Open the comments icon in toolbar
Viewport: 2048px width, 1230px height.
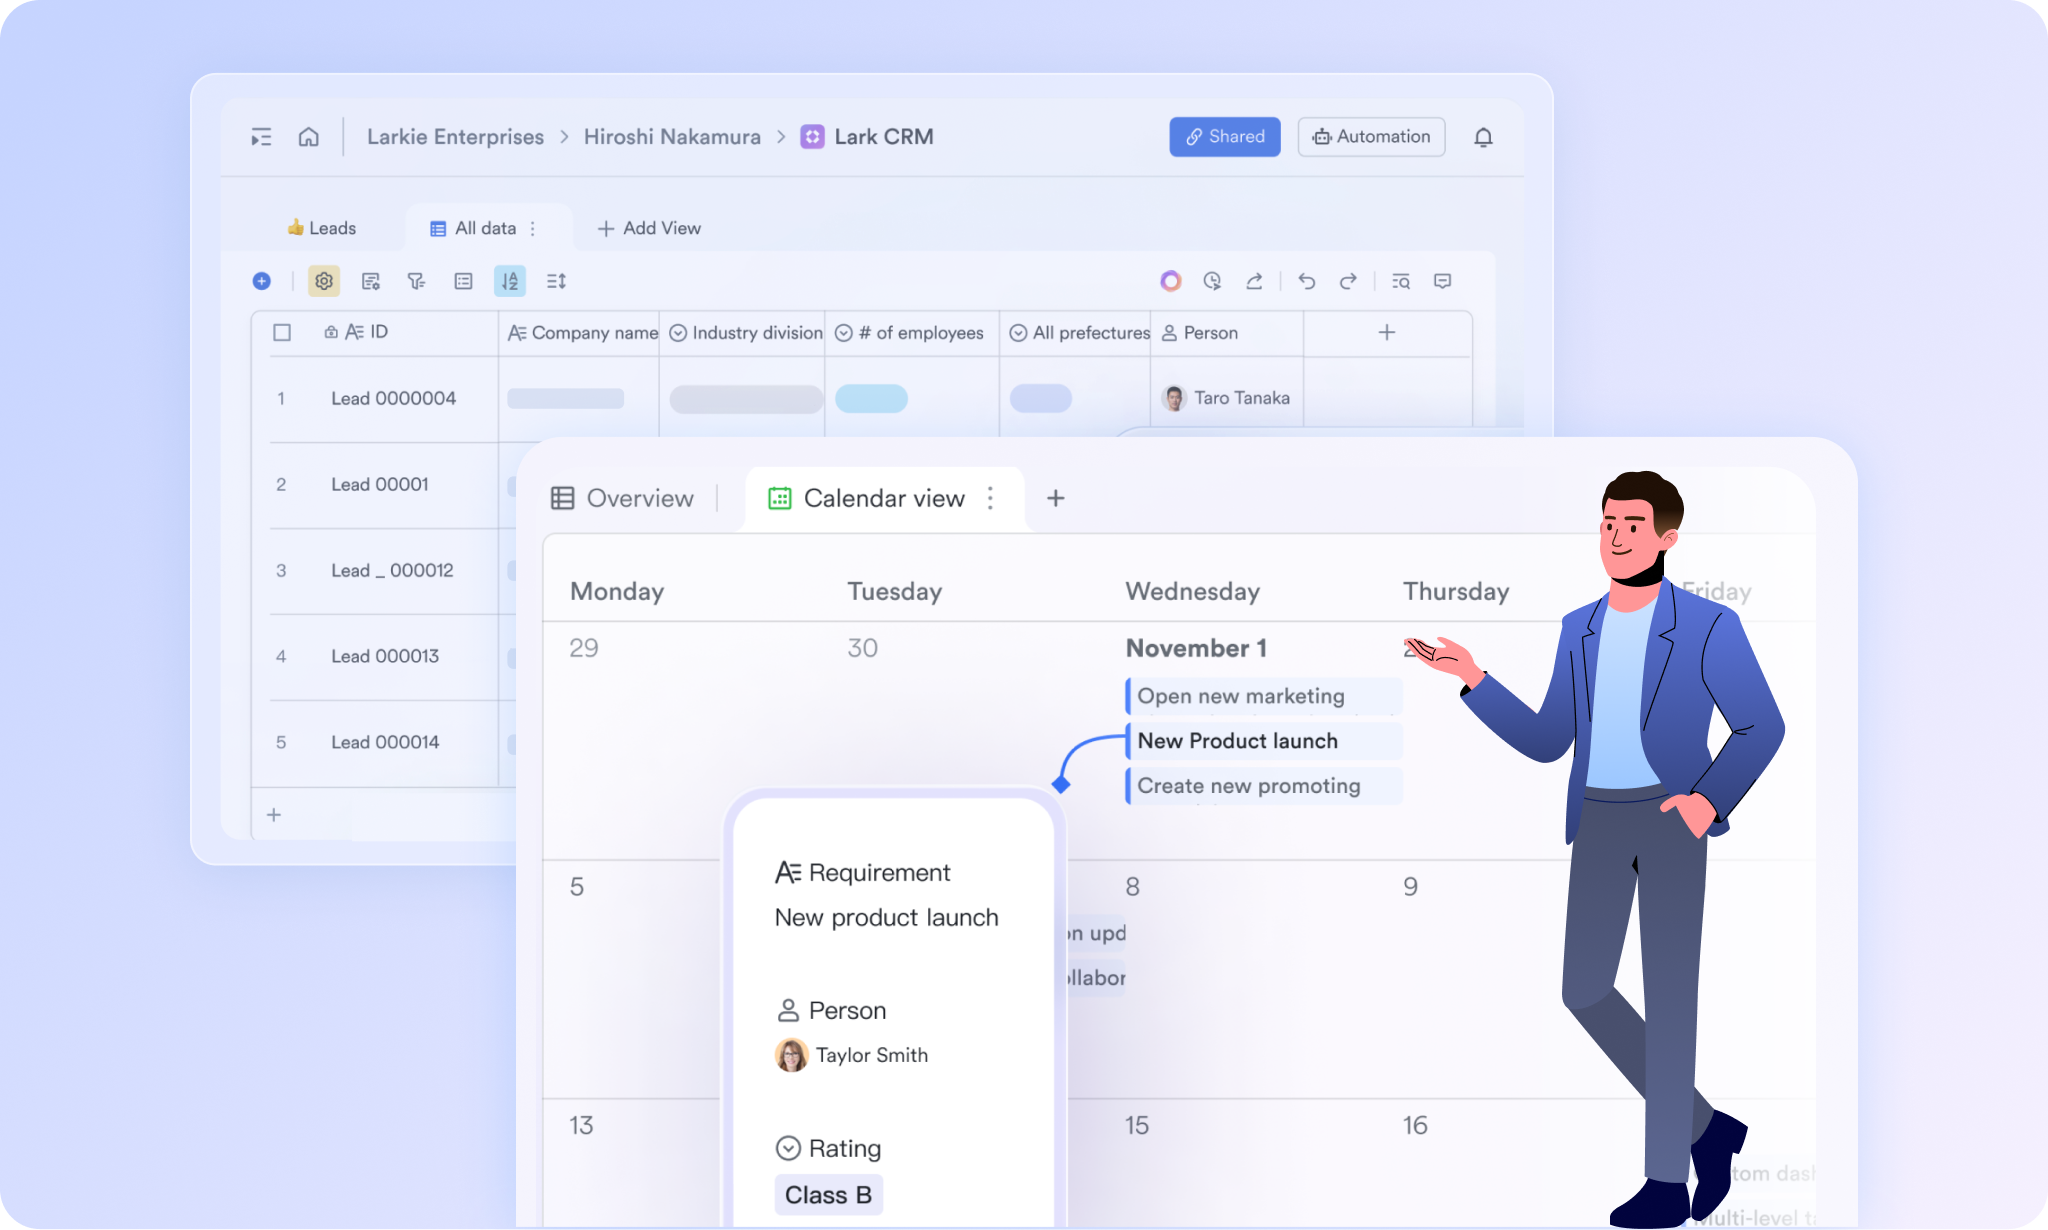[1442, 281]
